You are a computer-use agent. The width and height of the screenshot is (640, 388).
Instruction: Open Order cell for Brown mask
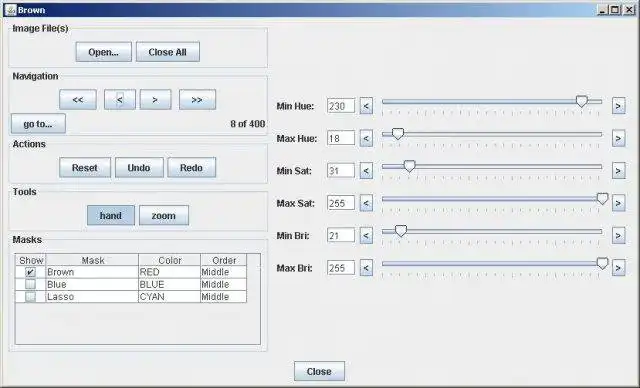[224, 272]
